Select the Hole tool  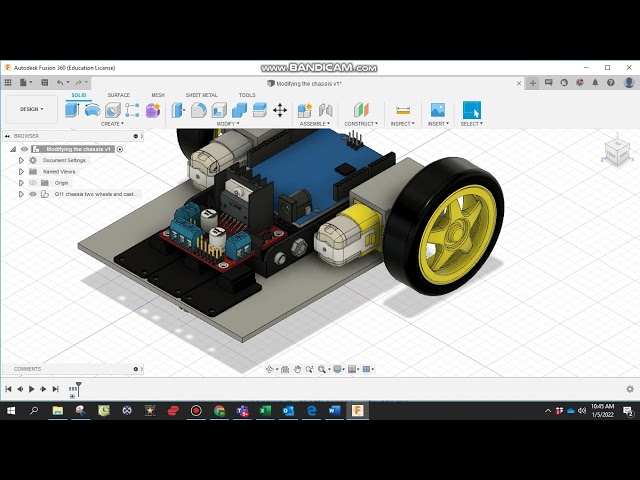tap(113, 110)
